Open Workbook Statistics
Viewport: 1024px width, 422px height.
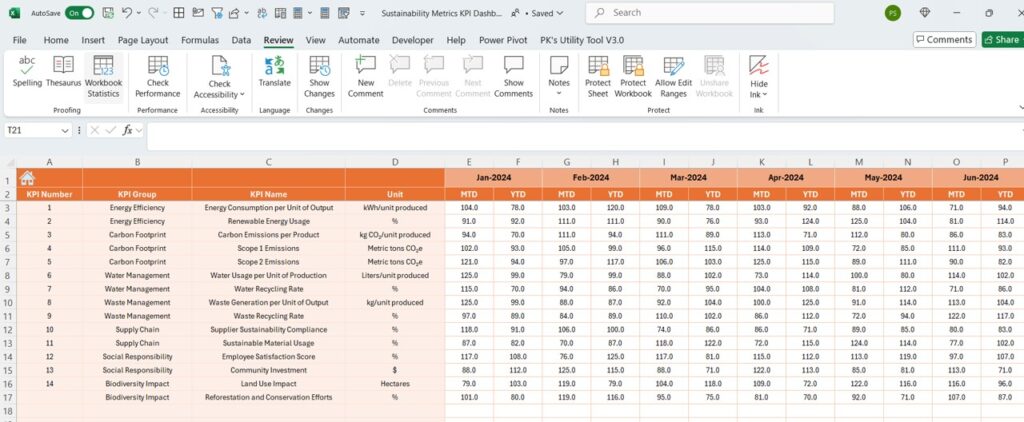(103, 76)
